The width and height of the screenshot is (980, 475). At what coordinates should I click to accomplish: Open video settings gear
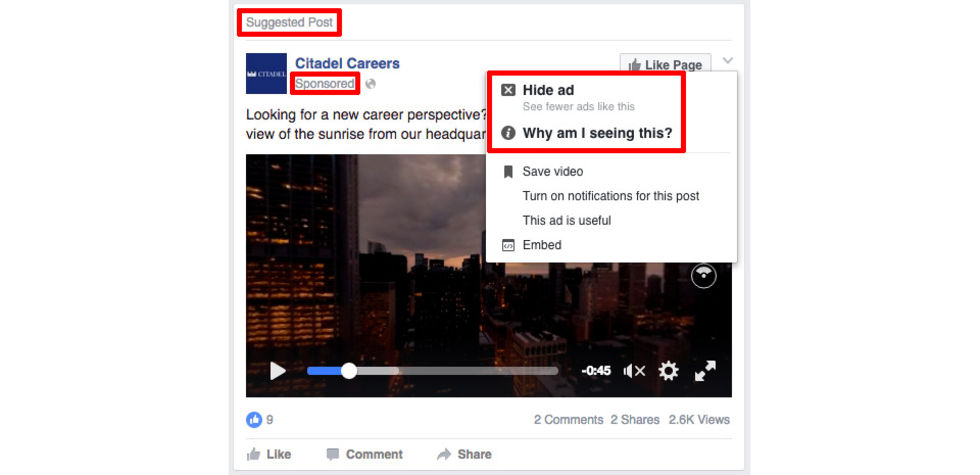669,371
